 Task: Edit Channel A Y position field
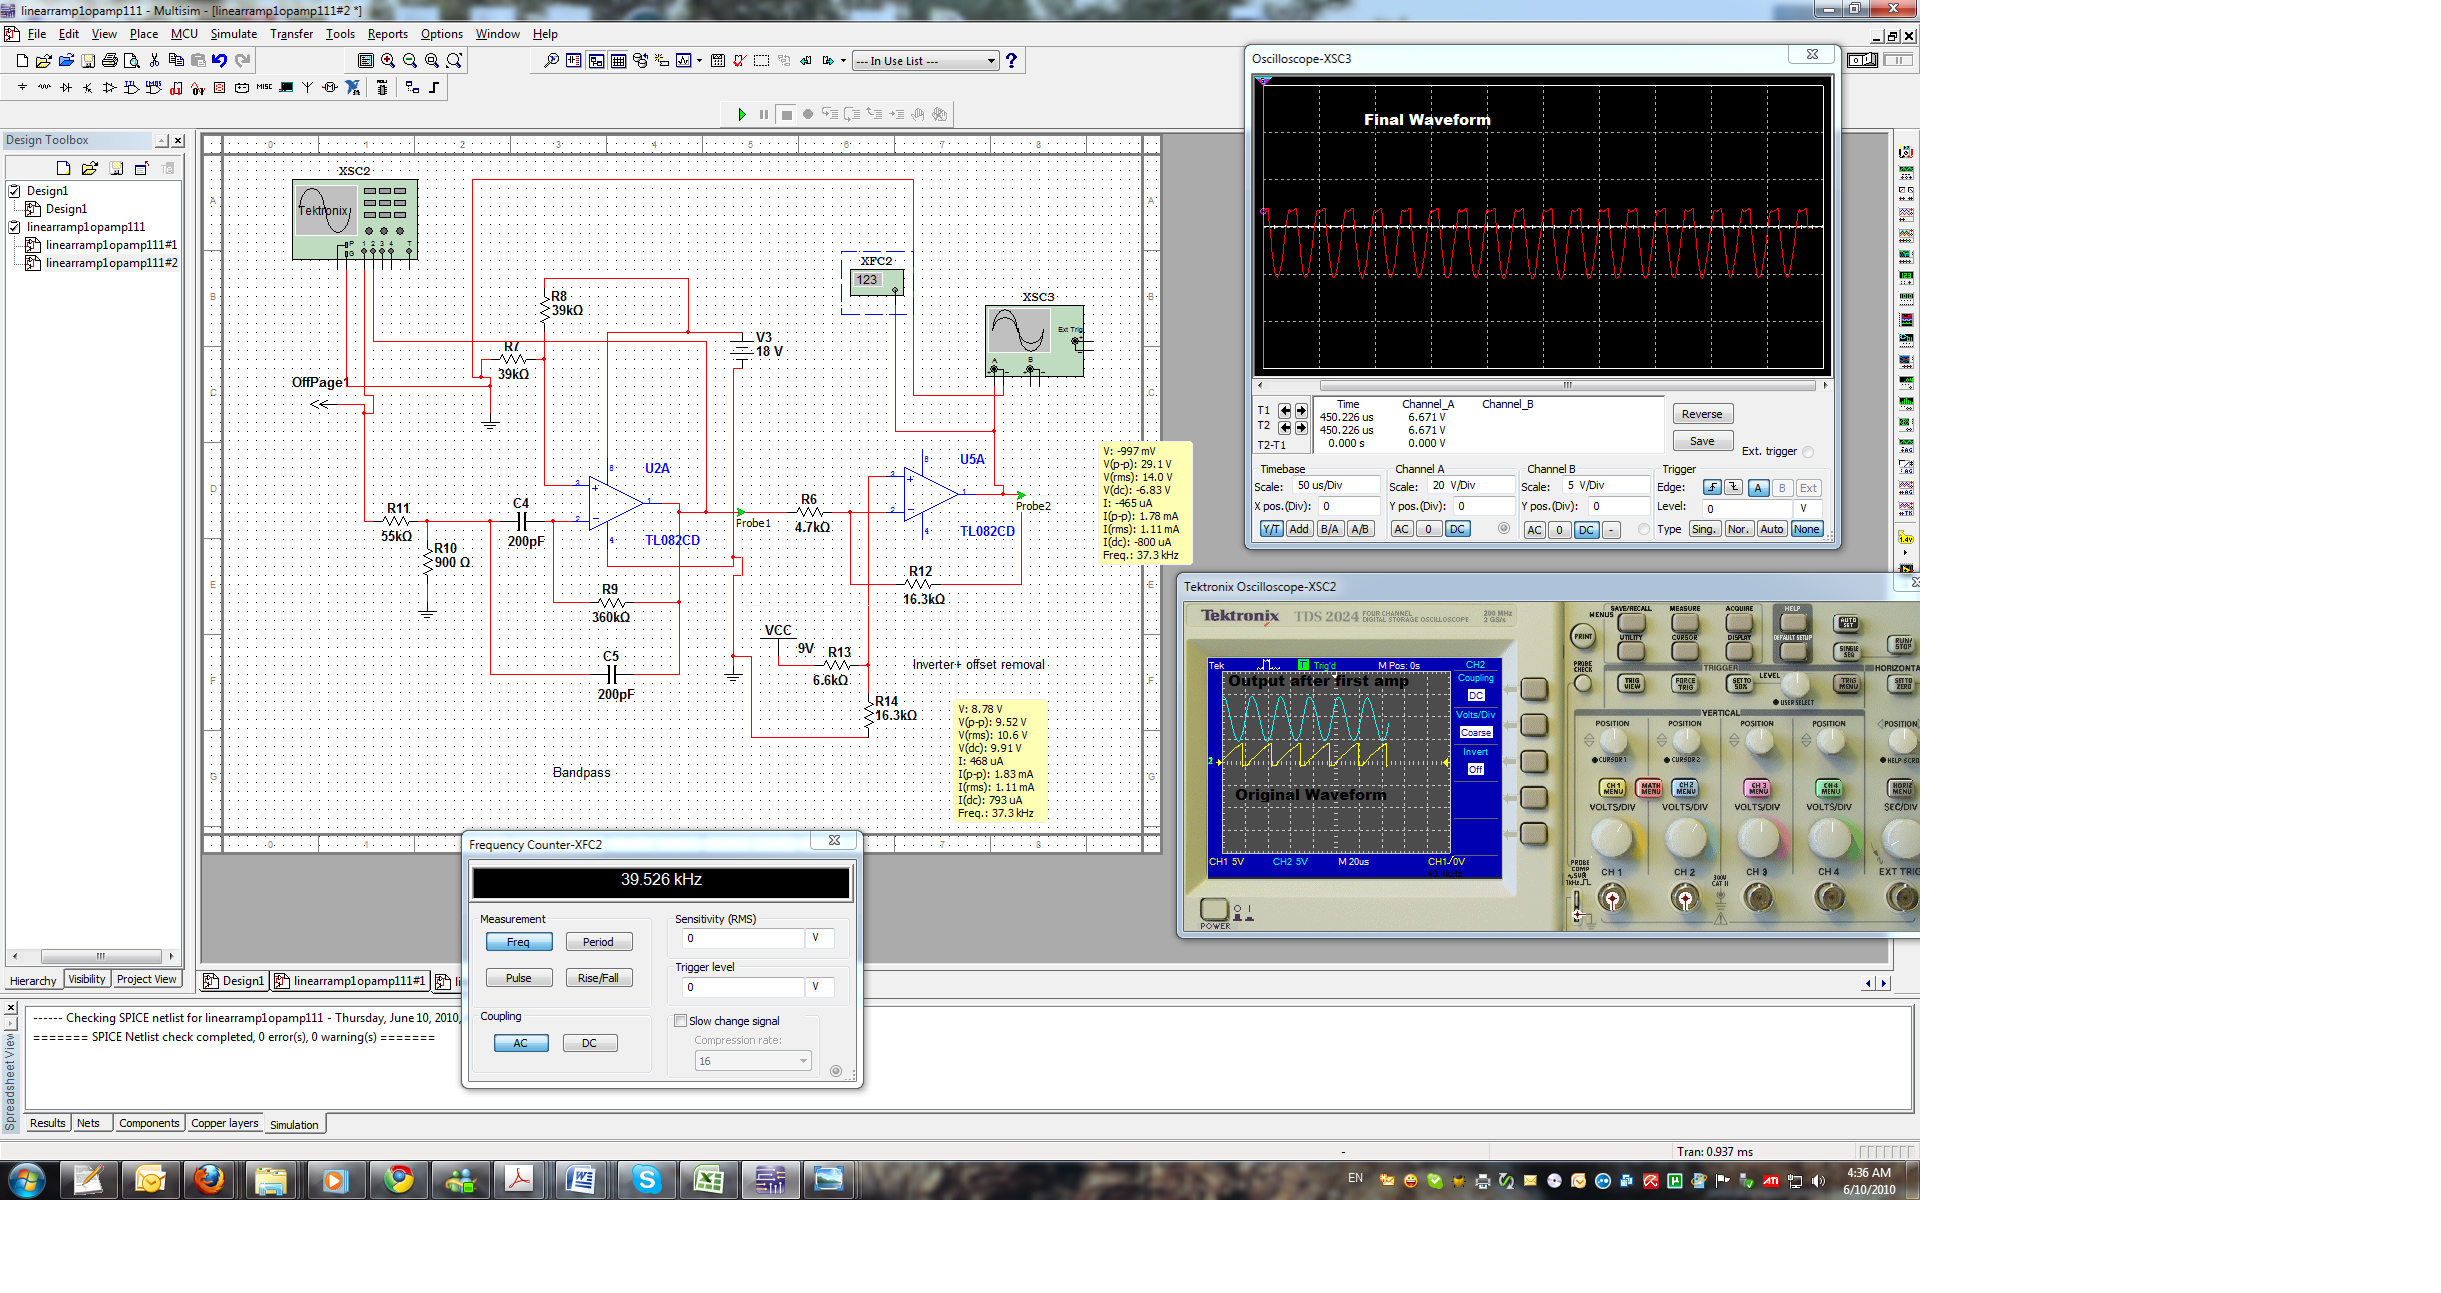coord(1484,506)
